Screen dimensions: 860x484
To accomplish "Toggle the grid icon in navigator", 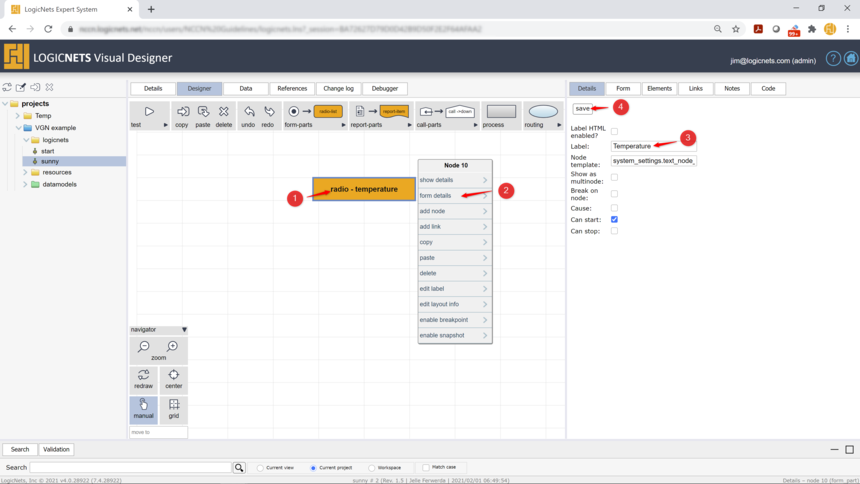I will click(174, 406).
